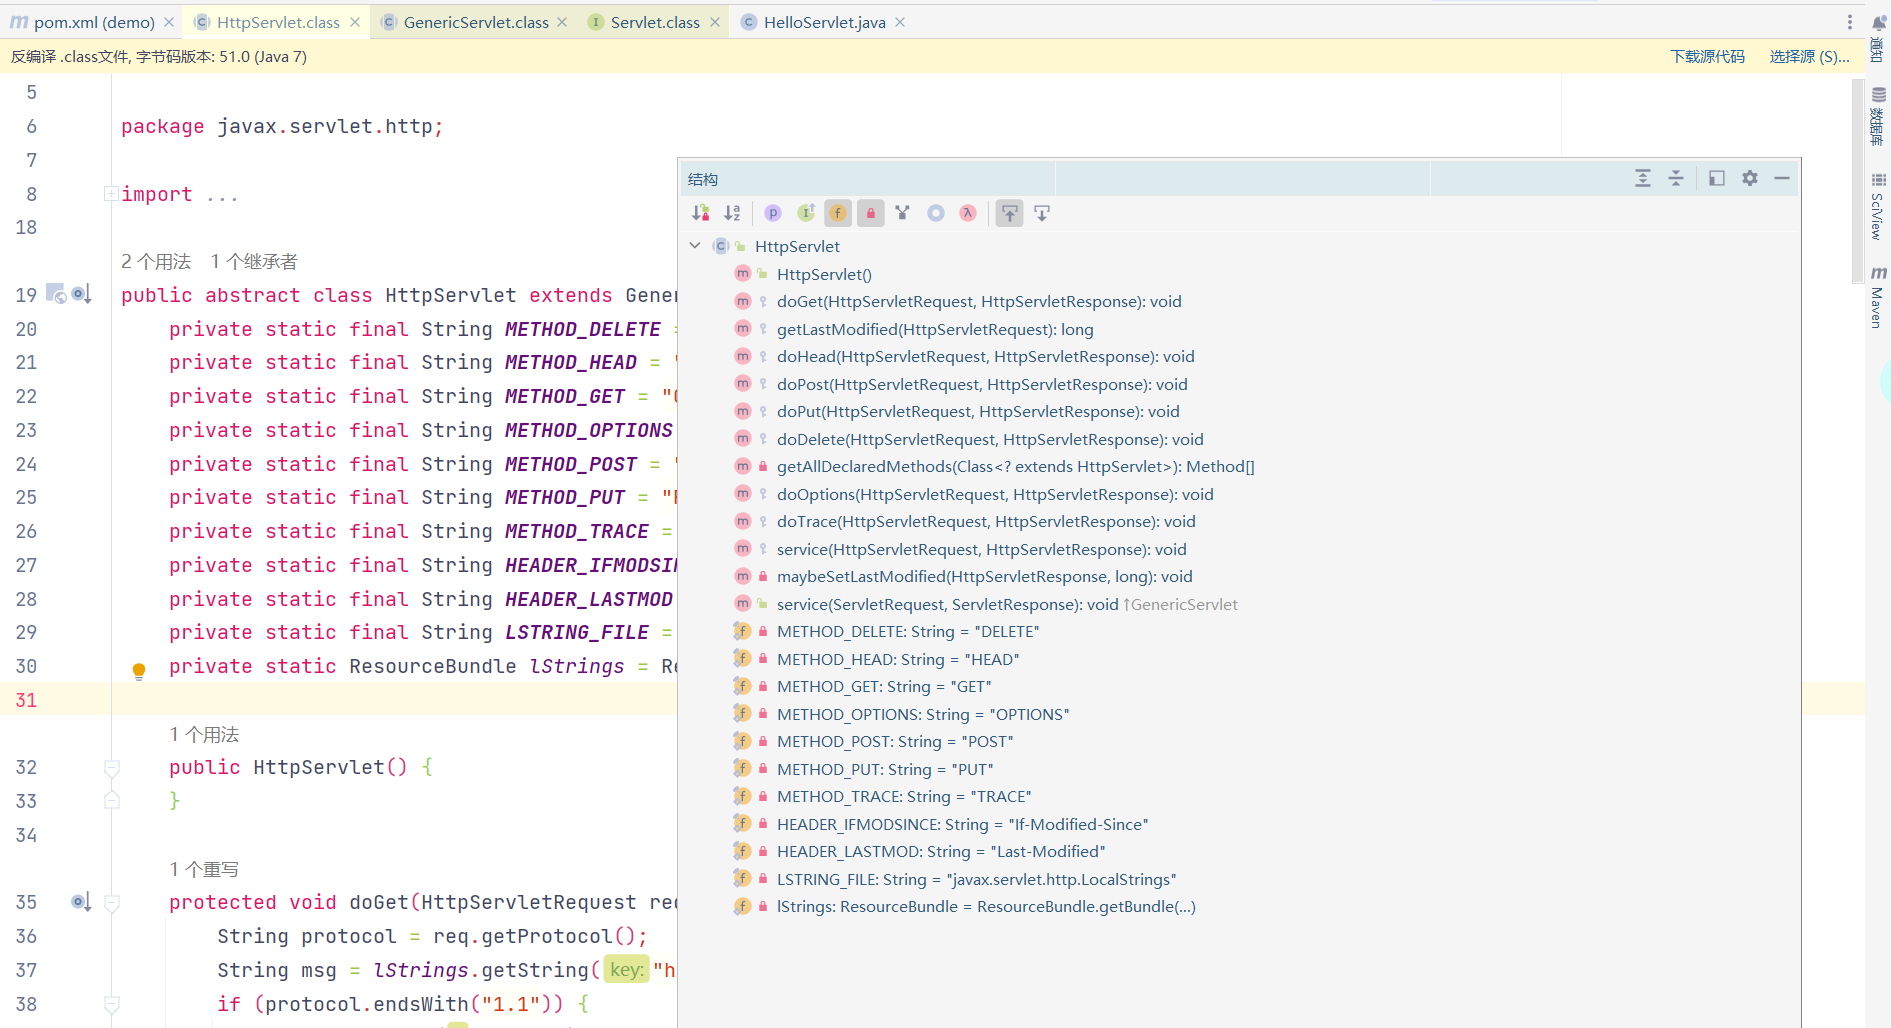The width and height of the screenshot is (1891, 1028).
Task: Hide the Structure panel with minus icon
Action: coord(1782,178)
